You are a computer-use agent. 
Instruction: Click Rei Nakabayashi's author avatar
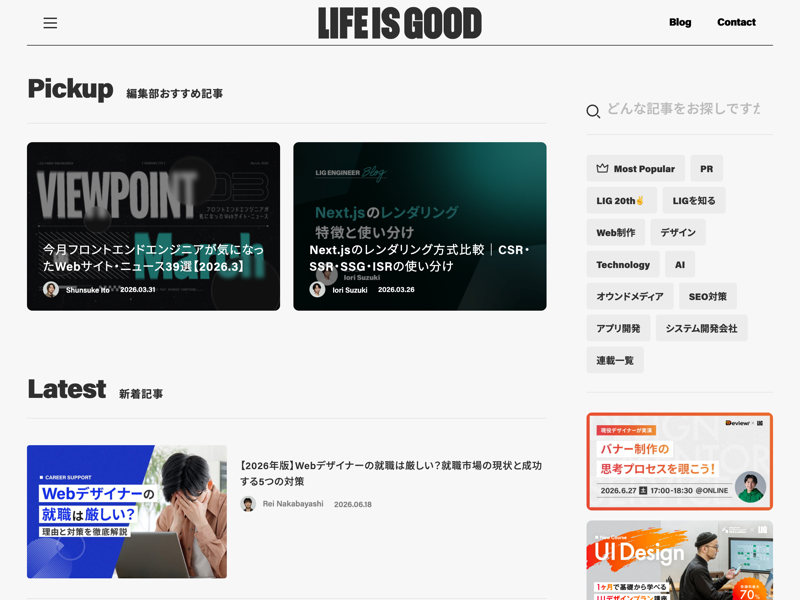click(248, 504)
